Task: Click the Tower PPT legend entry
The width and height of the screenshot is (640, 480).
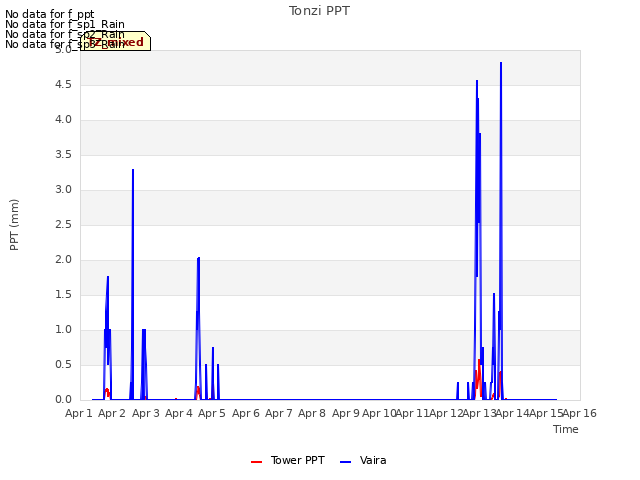Action: click(x=288, y=460)
